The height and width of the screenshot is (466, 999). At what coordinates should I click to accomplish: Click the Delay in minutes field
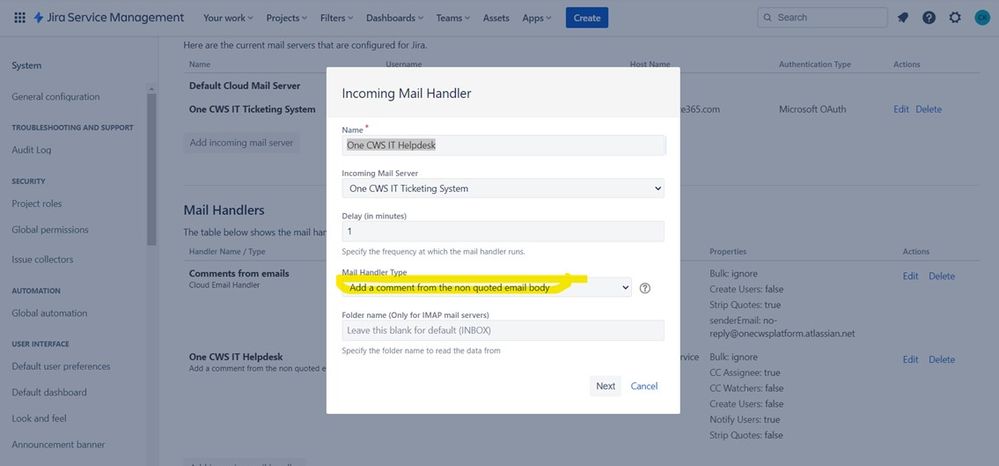coord(503,231)
